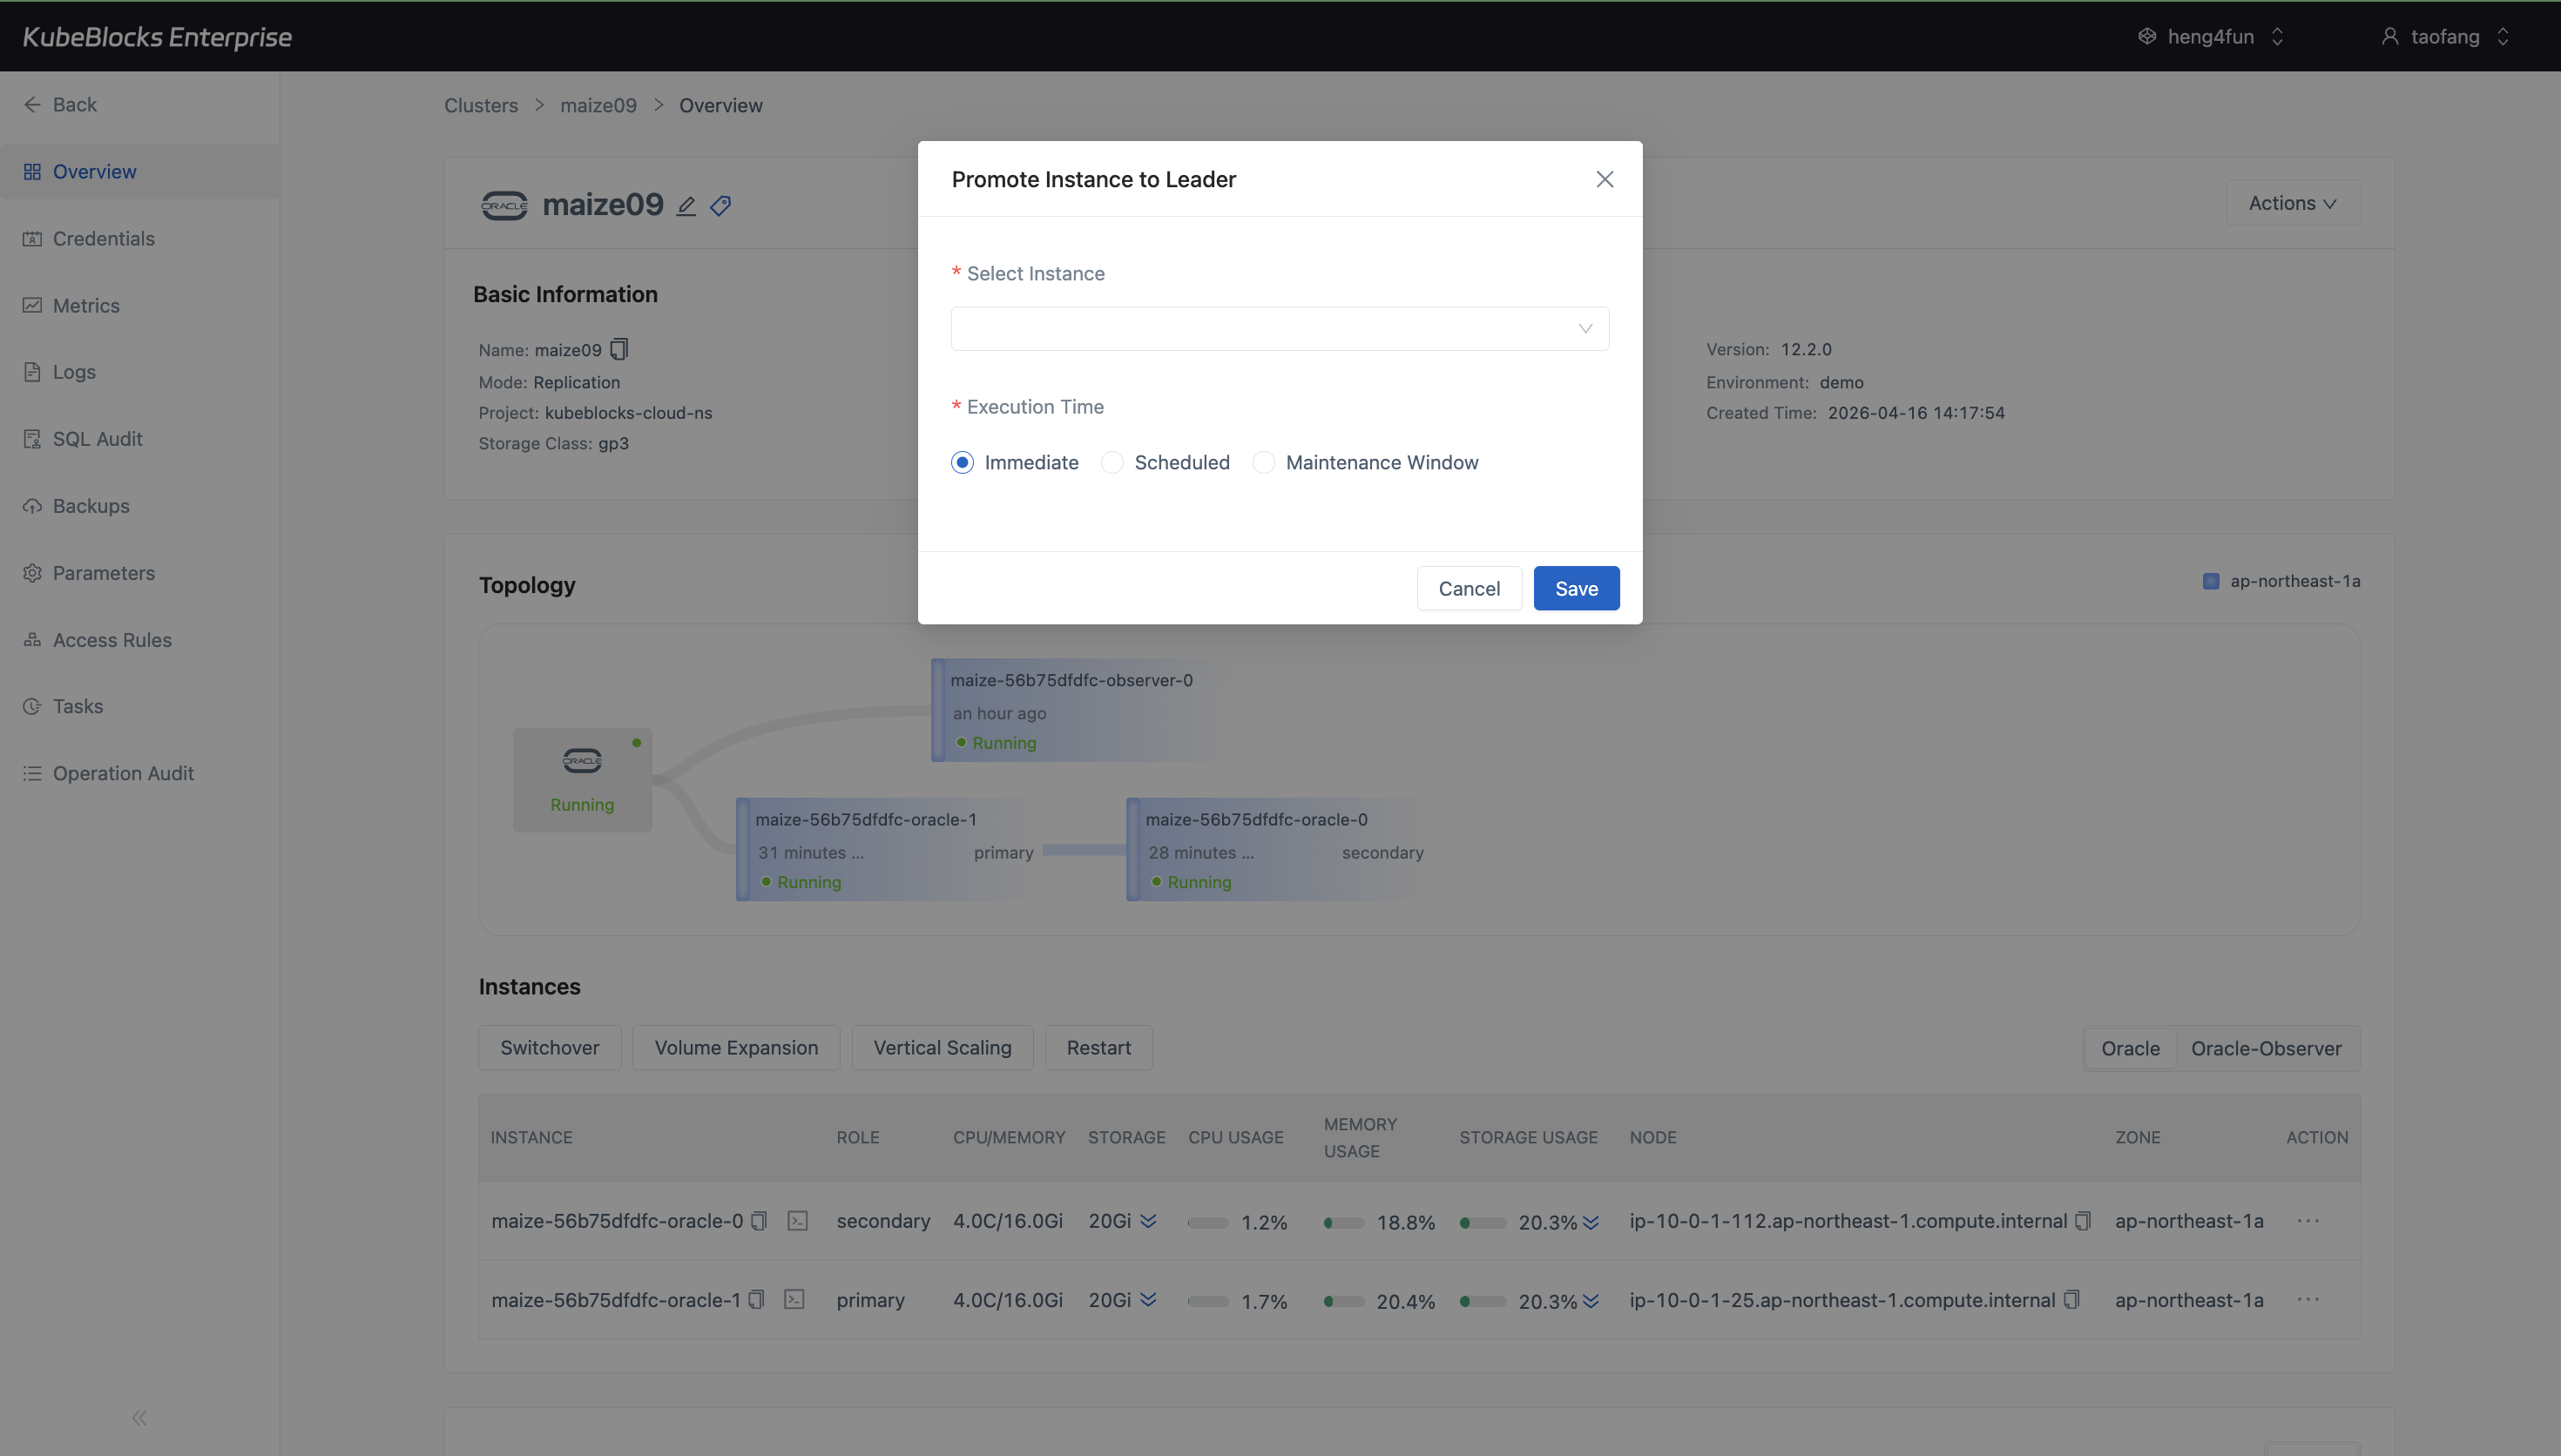Click the Parameters gear icon
This screenshot has height=1456, width=2561.
(x=32, y=573)
